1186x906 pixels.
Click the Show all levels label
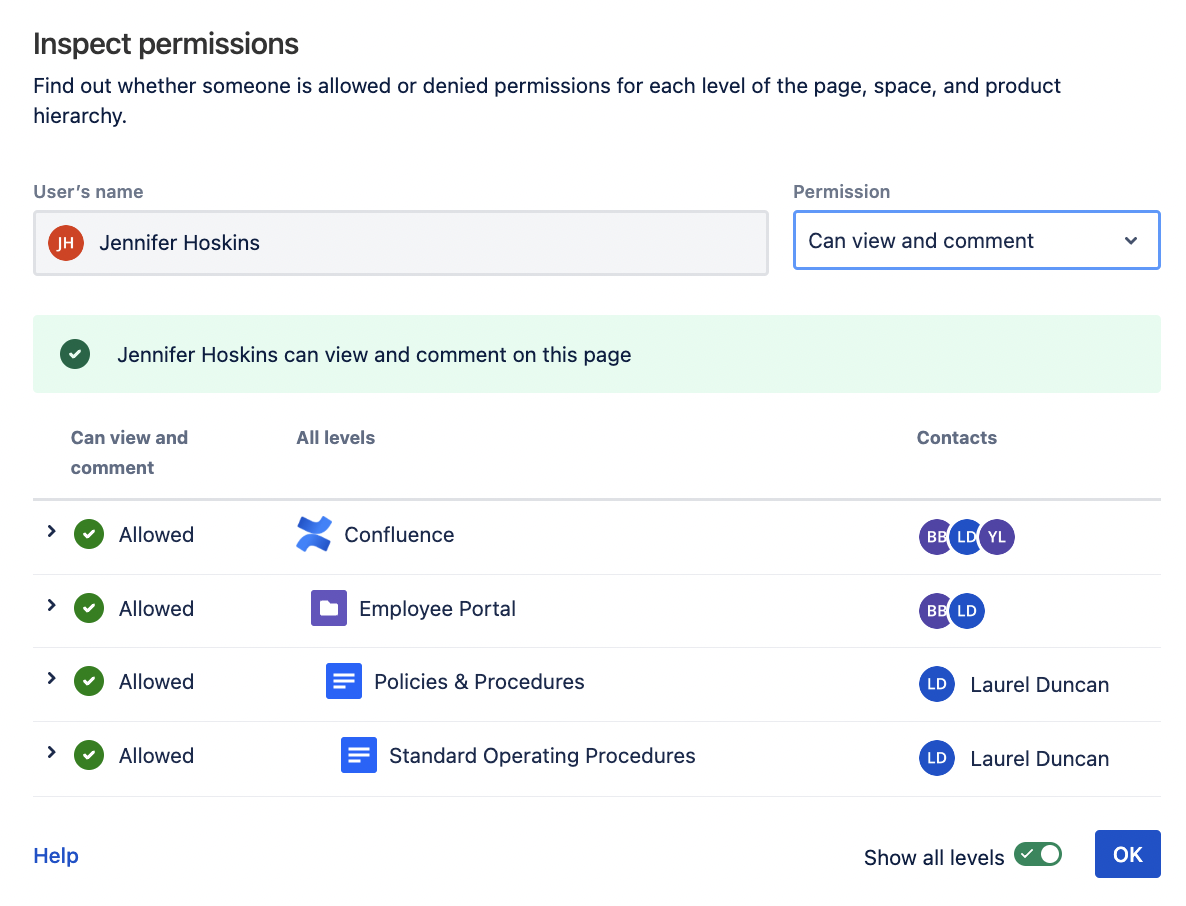[934, 858]
